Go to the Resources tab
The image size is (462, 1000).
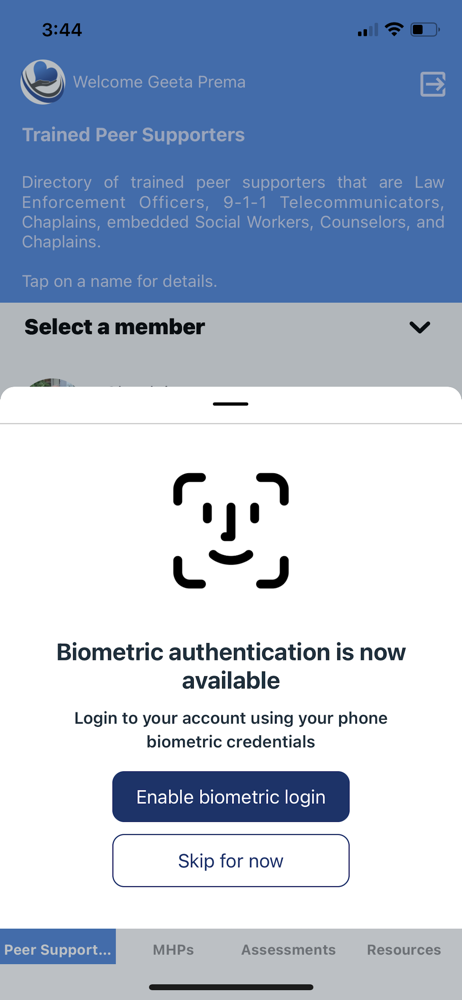point(404,950)
